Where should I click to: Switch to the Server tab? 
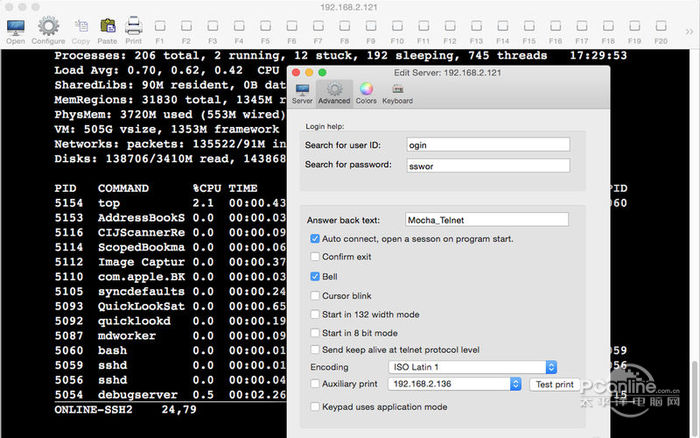click(x=302, y=93)
